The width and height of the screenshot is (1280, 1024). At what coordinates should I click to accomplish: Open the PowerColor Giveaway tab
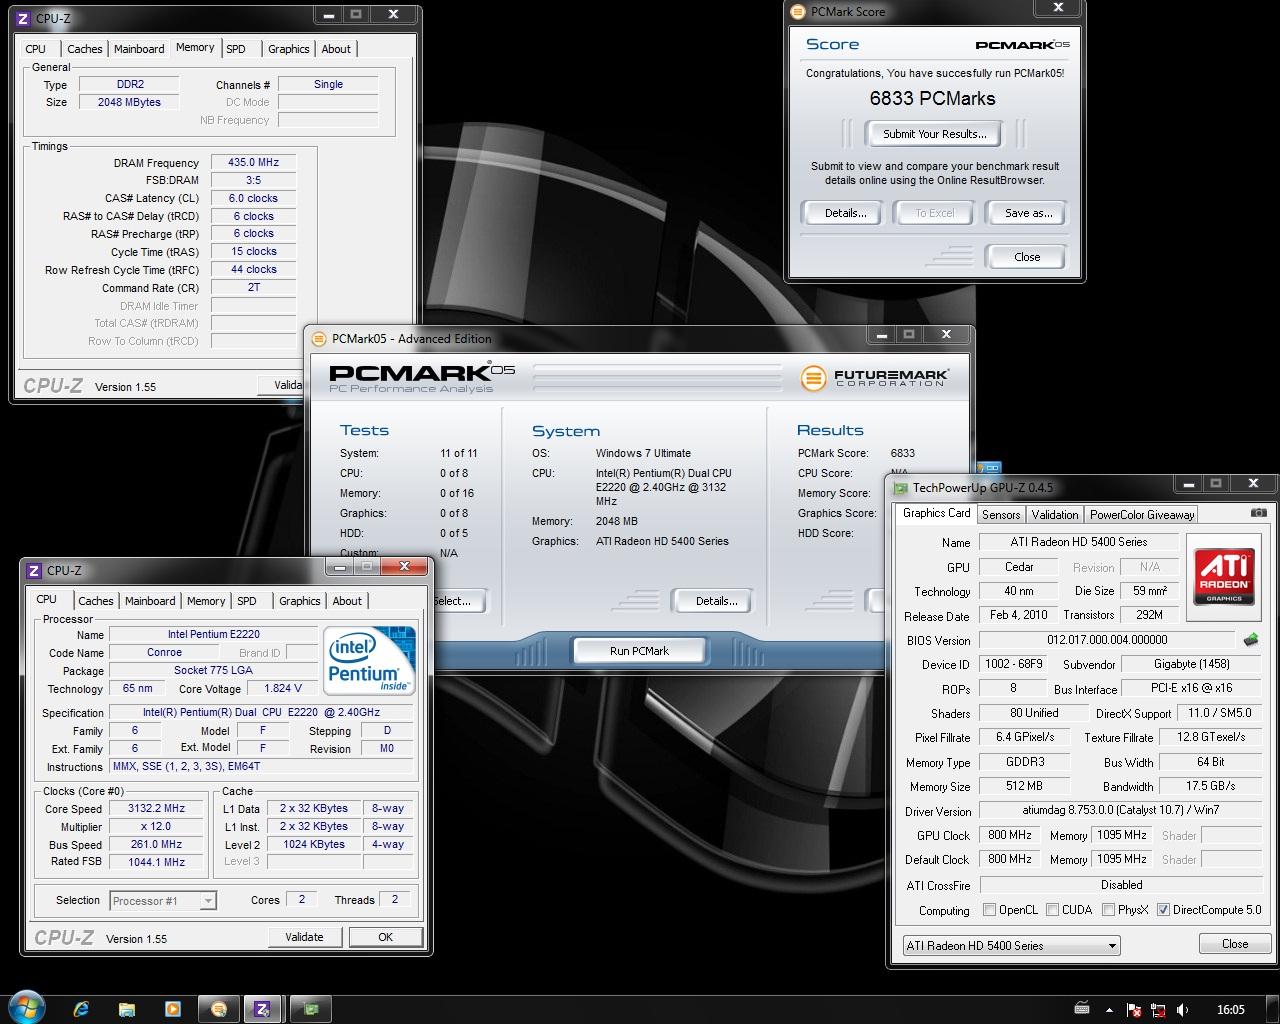pyautogui.click(x=1142, y=514)
